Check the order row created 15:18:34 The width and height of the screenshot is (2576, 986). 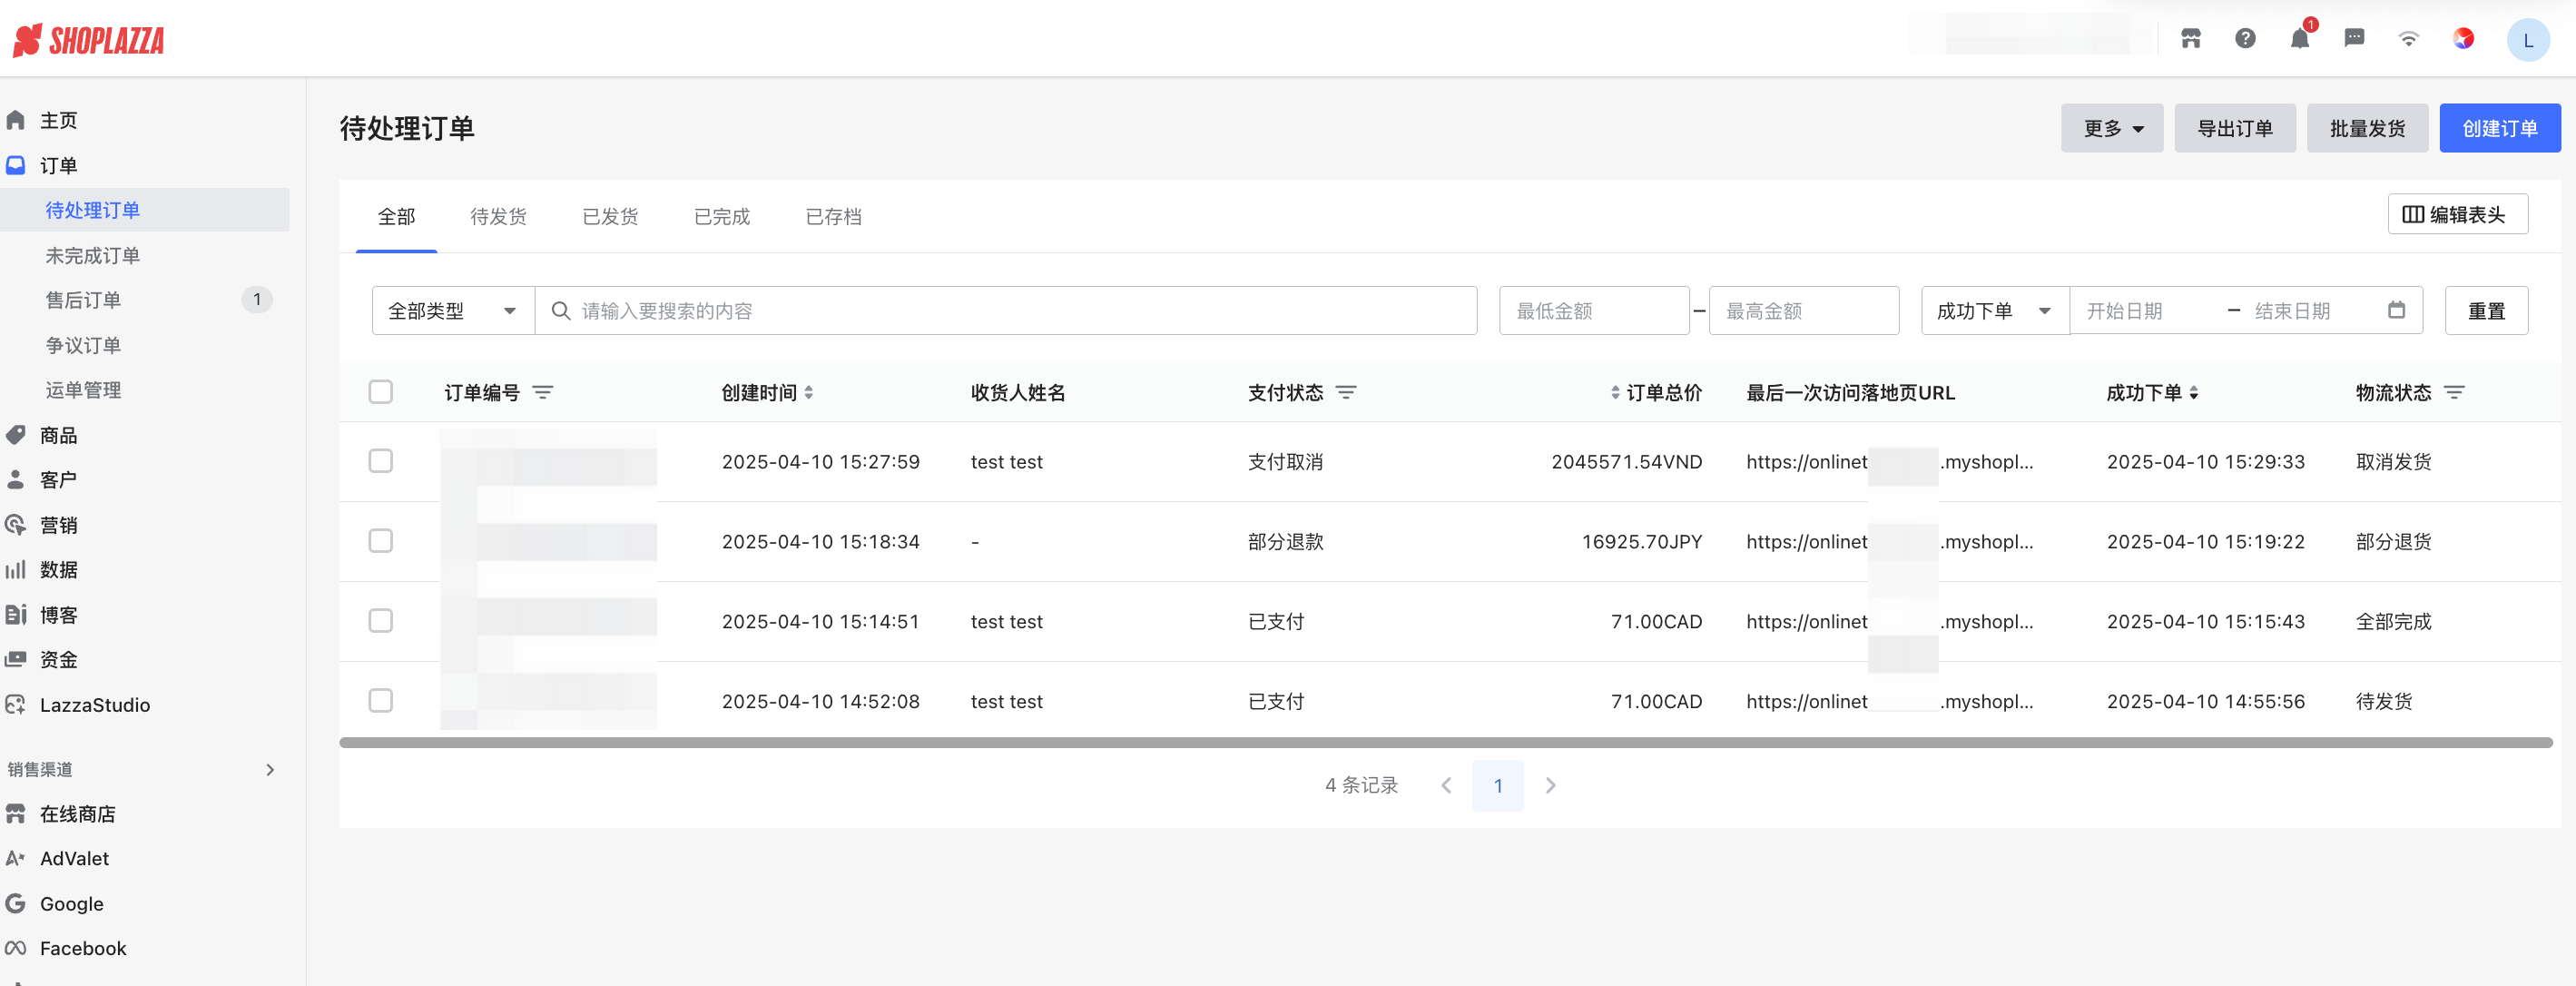coord(380,541)
